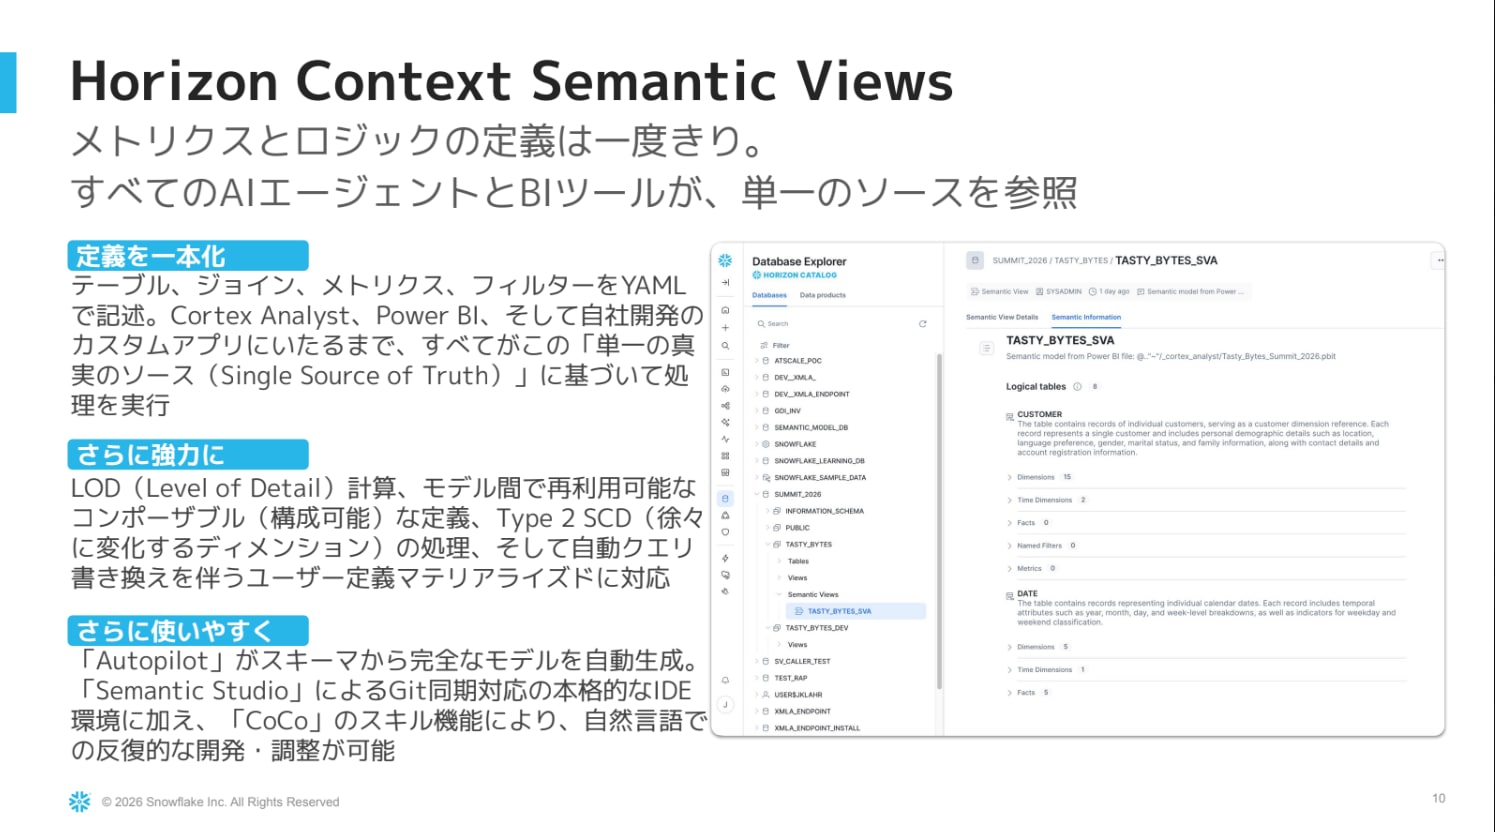Switch to the Data products tab

tap(822, 295)
